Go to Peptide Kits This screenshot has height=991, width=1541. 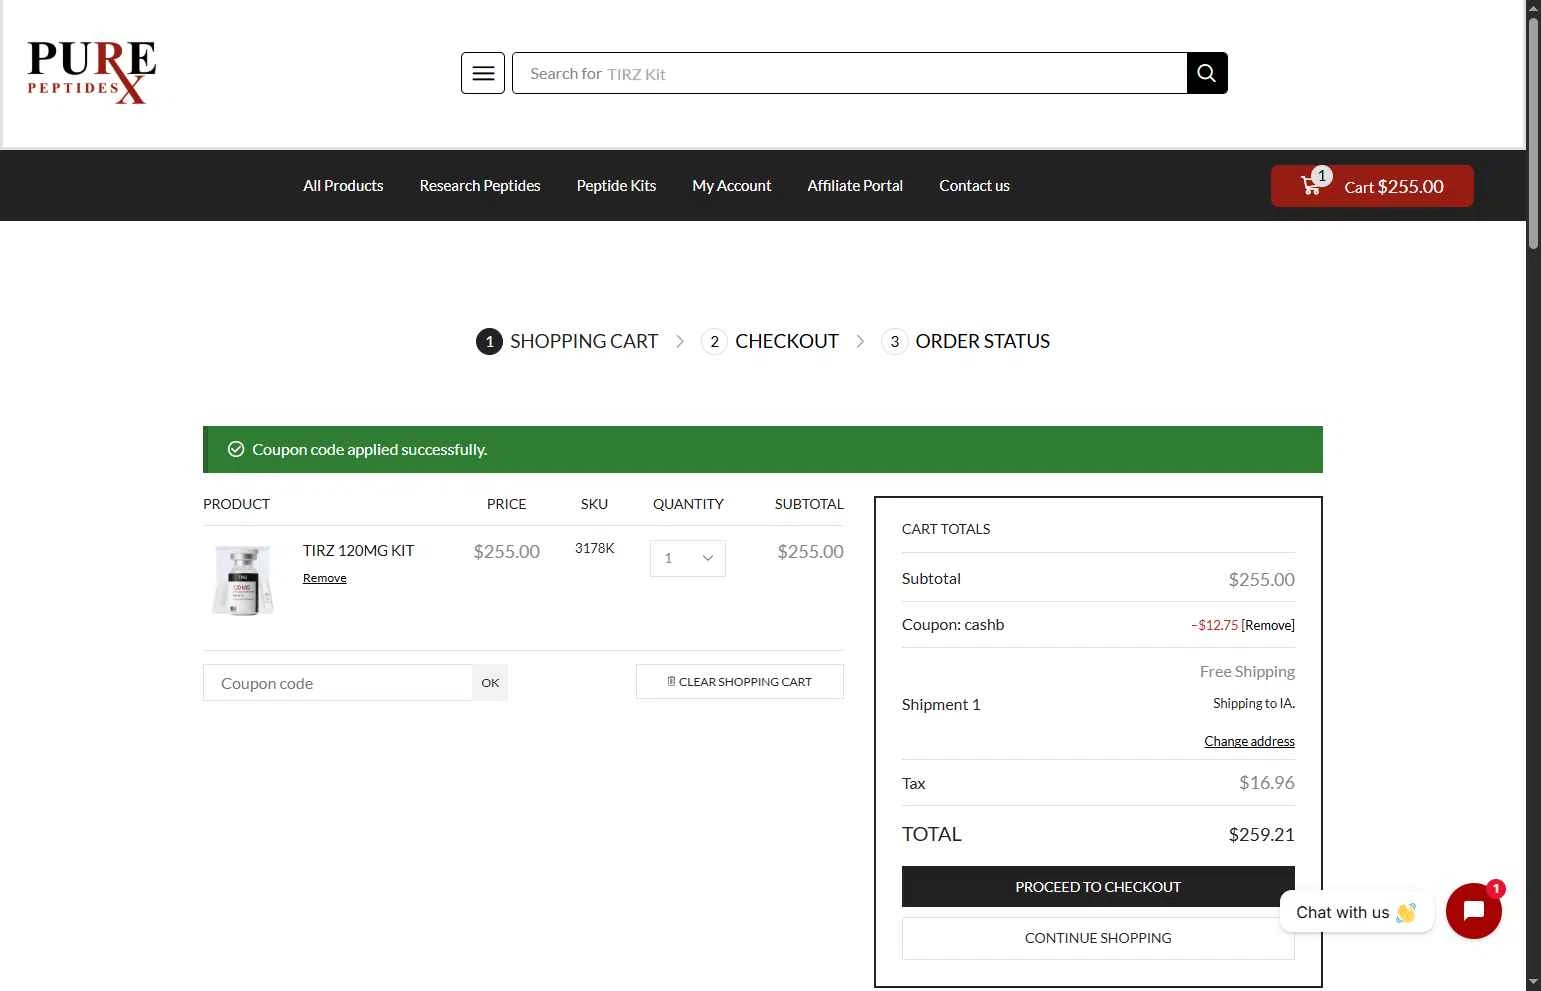[x=616, y=186]
